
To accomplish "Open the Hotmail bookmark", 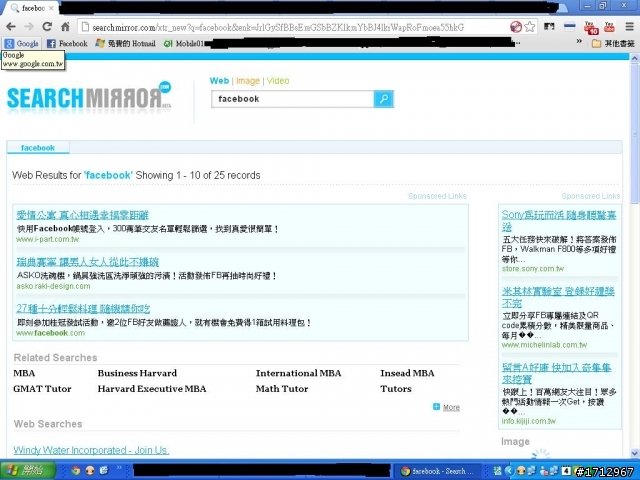I will [x=126, y=43].
